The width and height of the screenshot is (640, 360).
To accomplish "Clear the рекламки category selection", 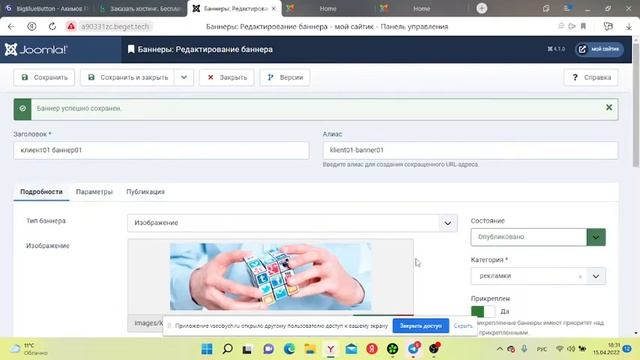I will (x=580, y=276).
